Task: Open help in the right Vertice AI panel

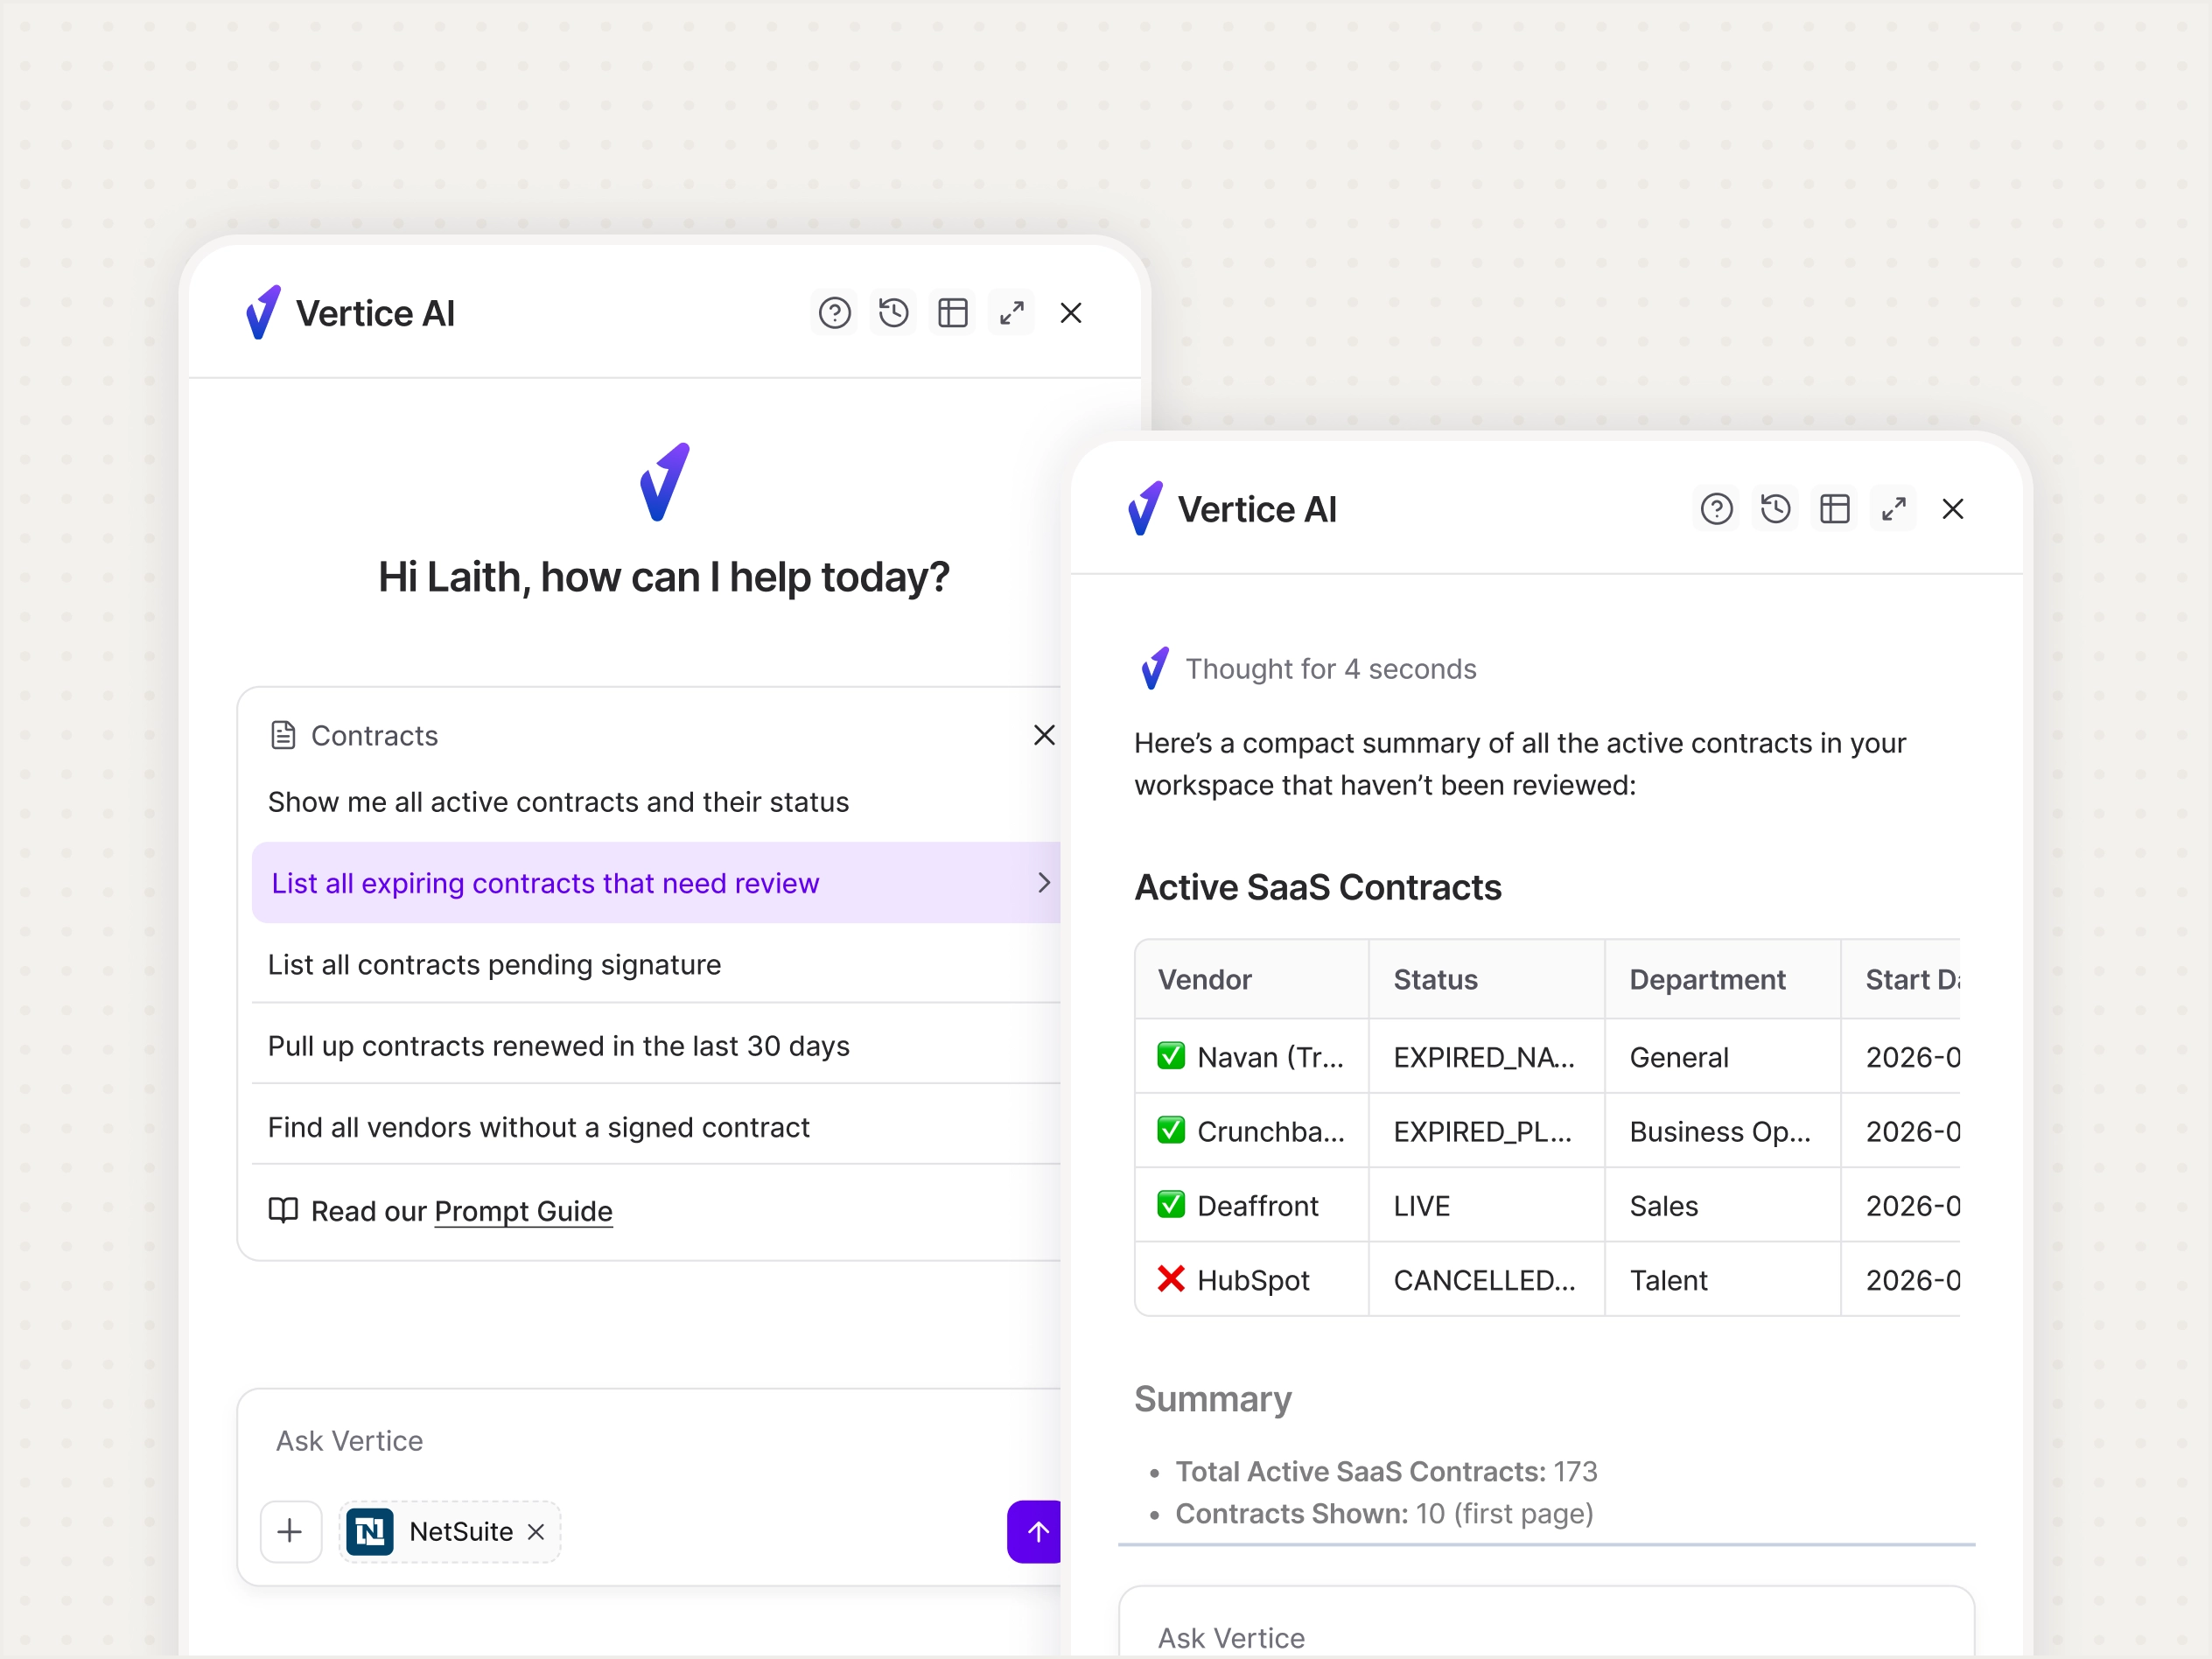Action: point(1716,509)
